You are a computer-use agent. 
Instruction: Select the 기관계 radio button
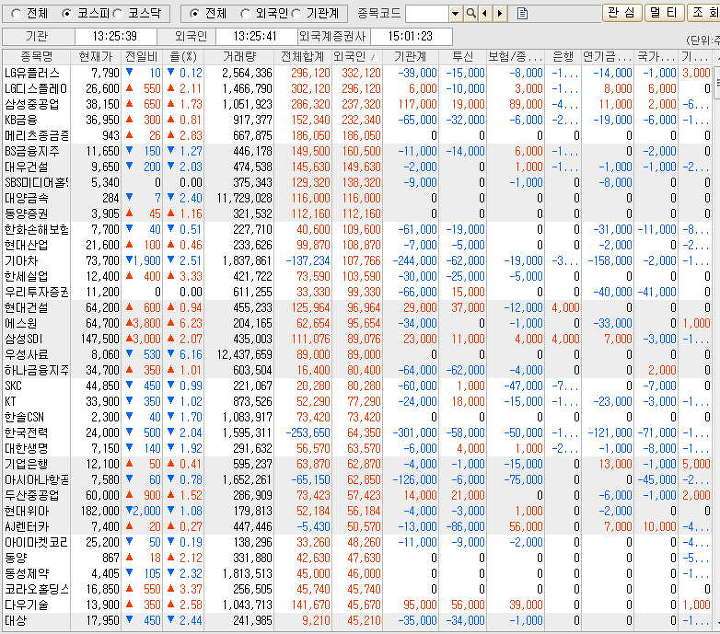296,14
